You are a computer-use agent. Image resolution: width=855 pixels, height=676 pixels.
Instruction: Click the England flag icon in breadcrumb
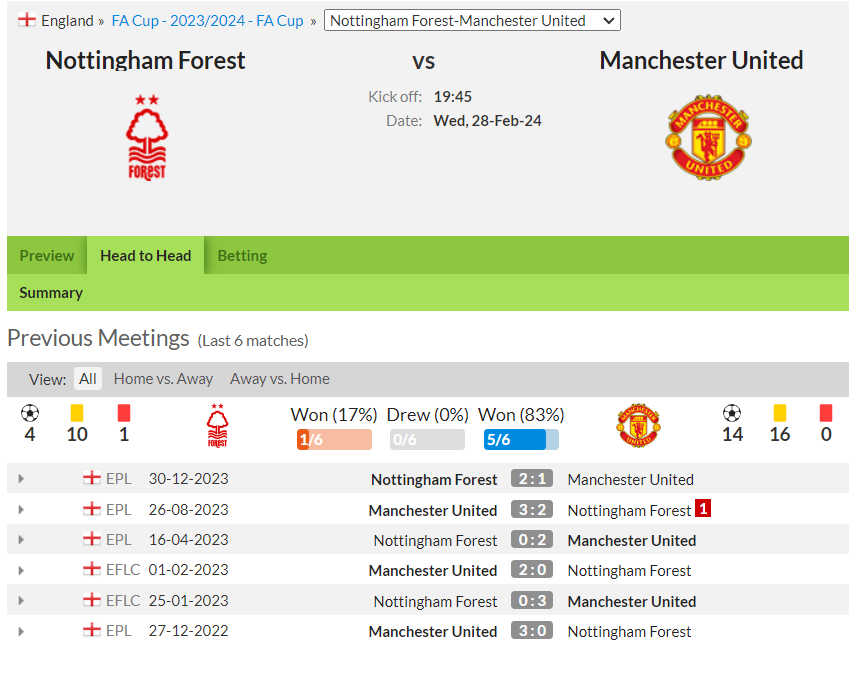[x=26, y=20]
